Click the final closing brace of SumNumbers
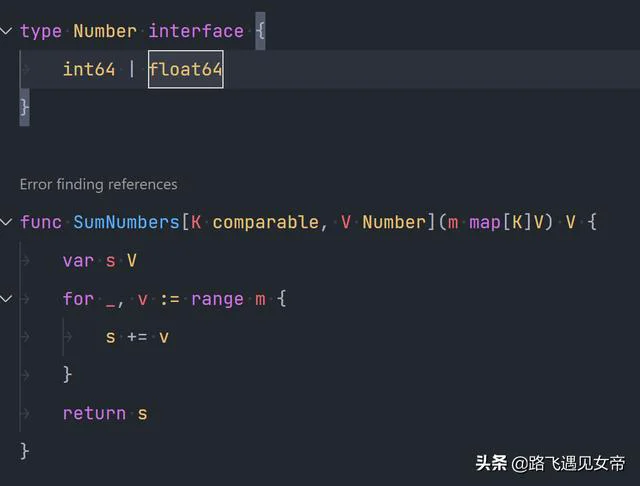Screen dimensions: 640x486 tap(24, 451)
